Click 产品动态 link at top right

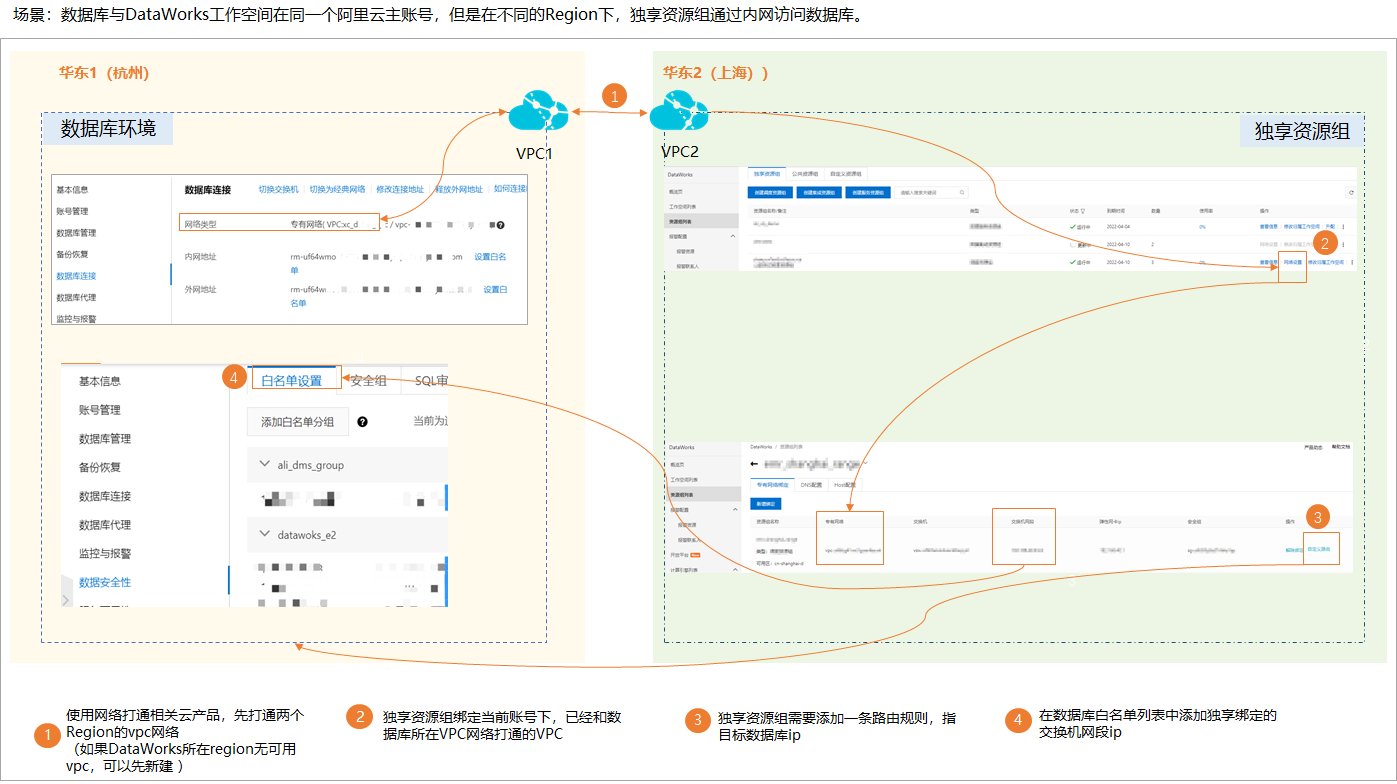(1313, 447)
